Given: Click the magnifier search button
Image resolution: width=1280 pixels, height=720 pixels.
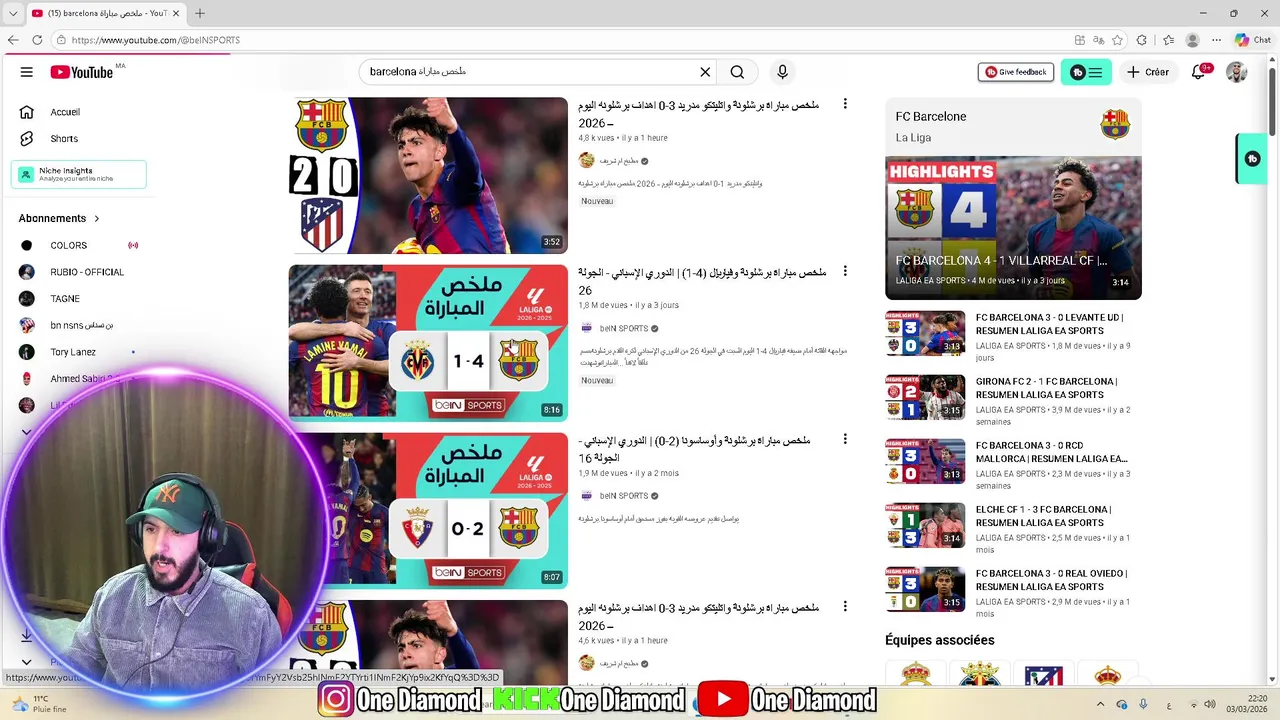Looking at the screenshot, I should (737, 72).
